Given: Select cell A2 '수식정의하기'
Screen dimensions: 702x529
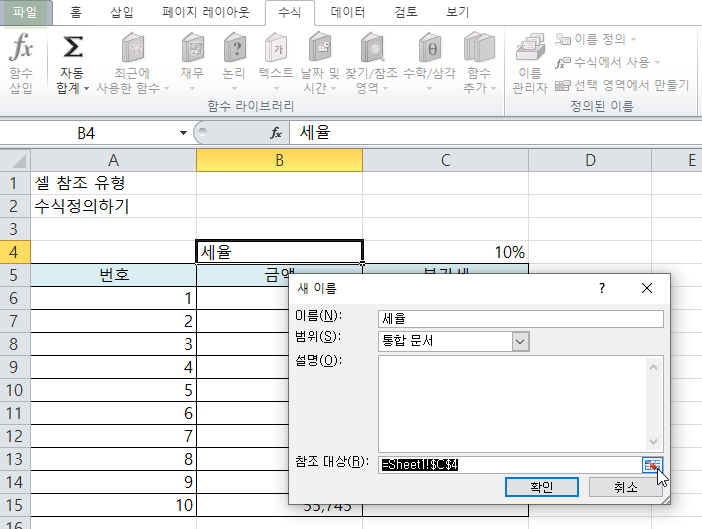Looking at the screenshot, I should click(x=113, y=206).
